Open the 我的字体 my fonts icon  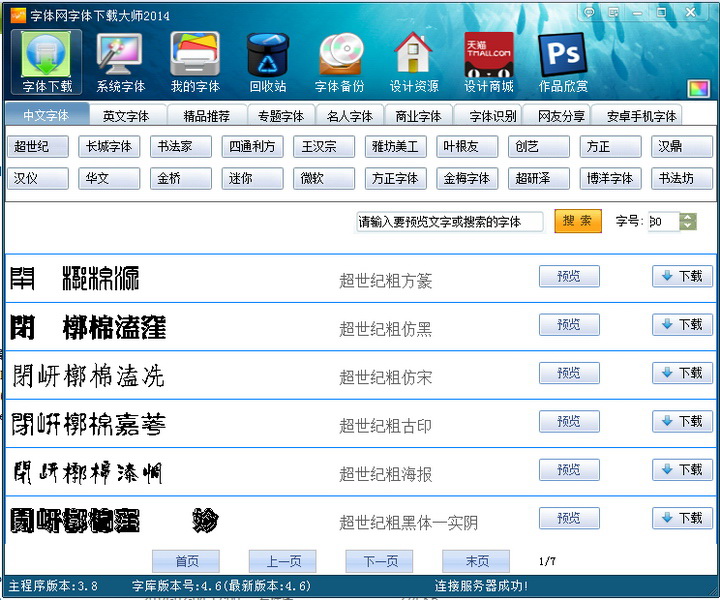pos(195,63)
